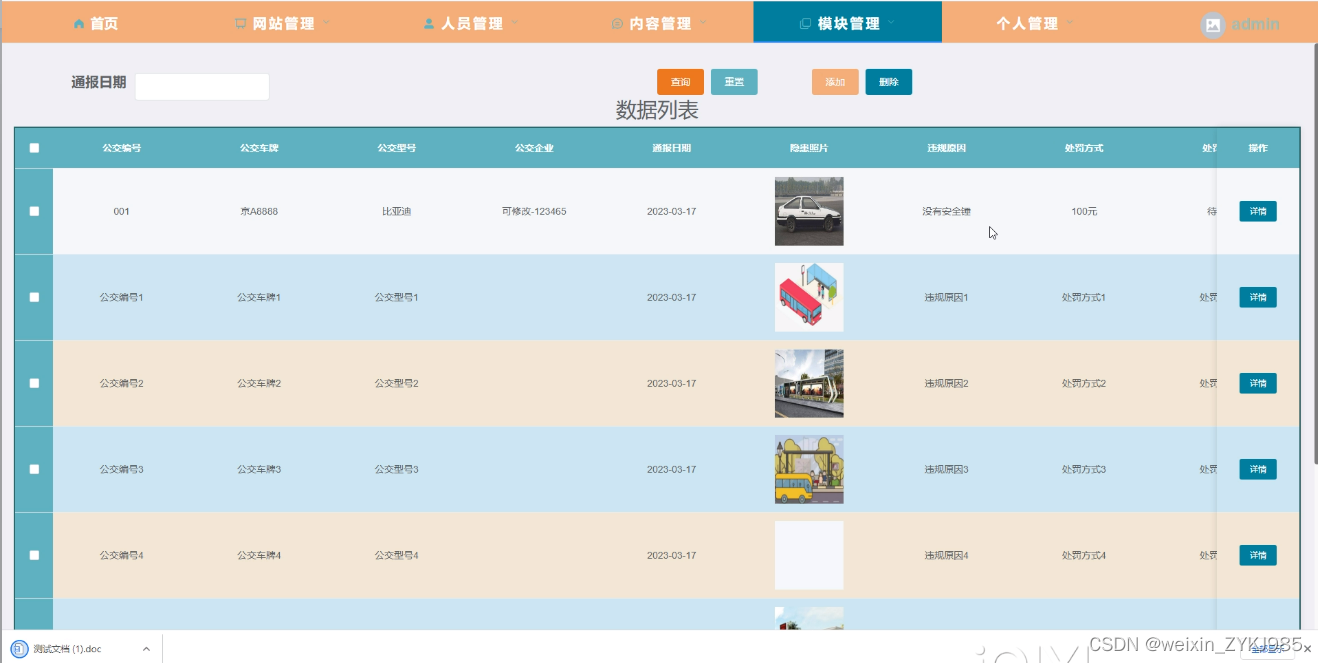This screenshot has width=1318, height=663.
Task: Open the 网站管理 menu
Action: [283, 23]
